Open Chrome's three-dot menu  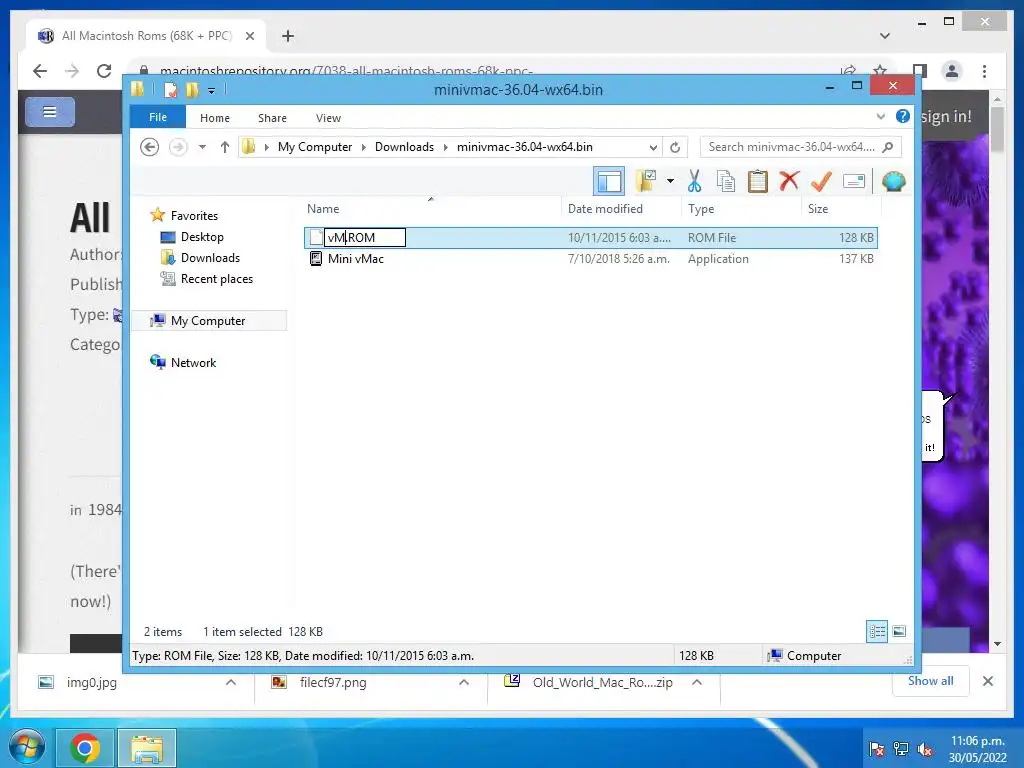click(984, 71)
